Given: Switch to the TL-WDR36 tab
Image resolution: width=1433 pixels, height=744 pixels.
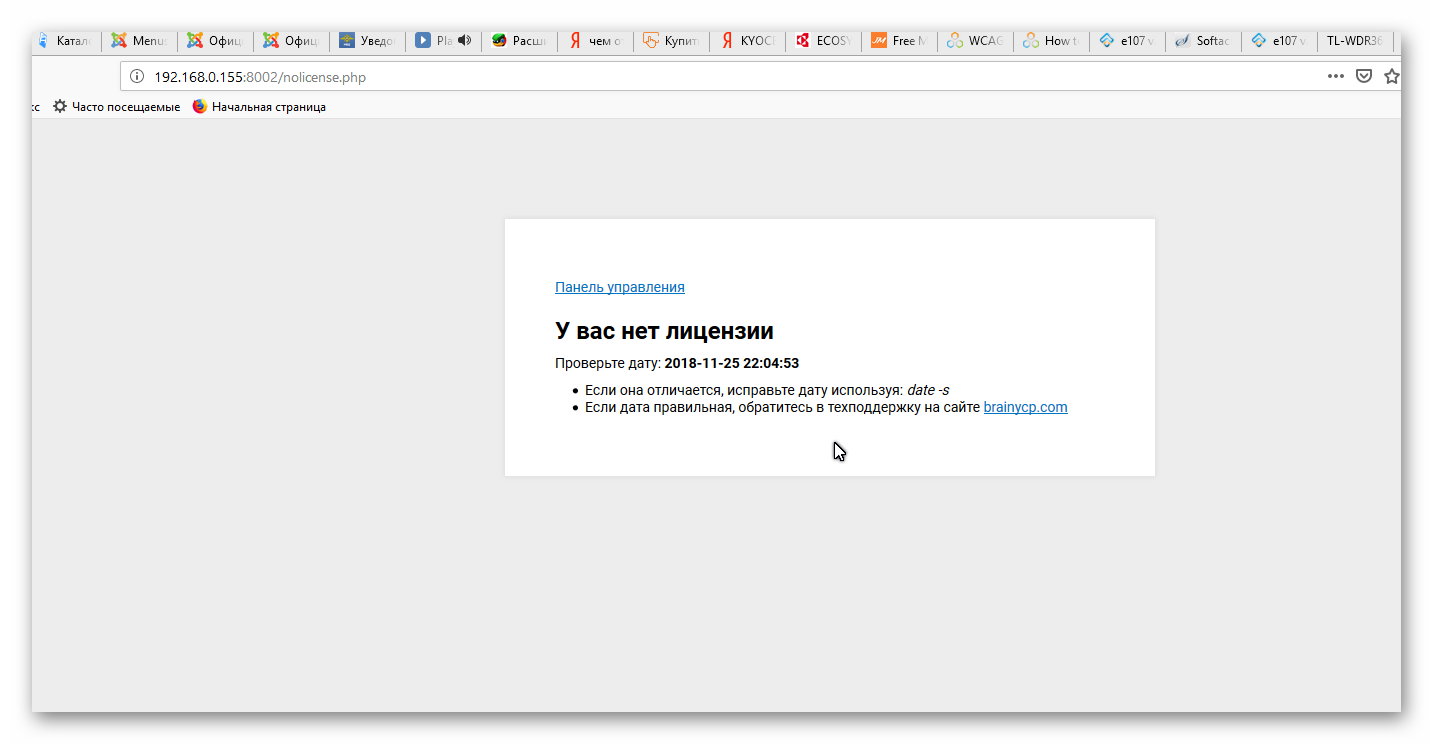Looking at the screenshot, I should coord(1355,41).
